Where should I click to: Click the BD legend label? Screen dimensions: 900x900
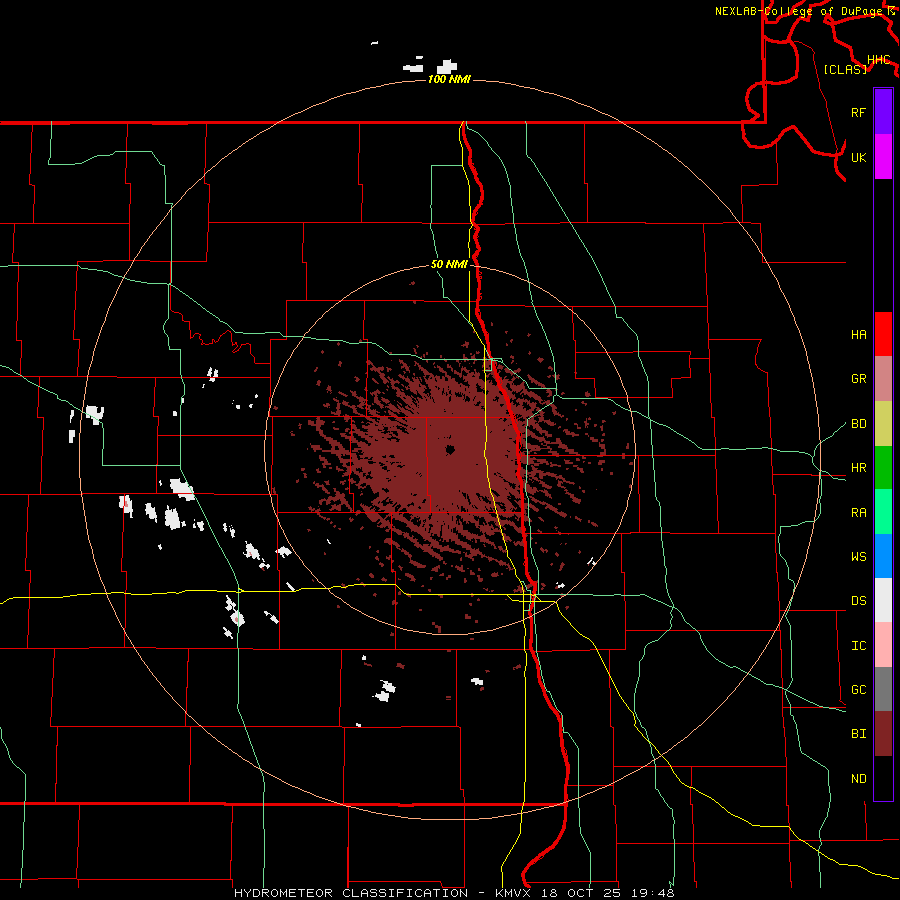(x=858, y=424)
